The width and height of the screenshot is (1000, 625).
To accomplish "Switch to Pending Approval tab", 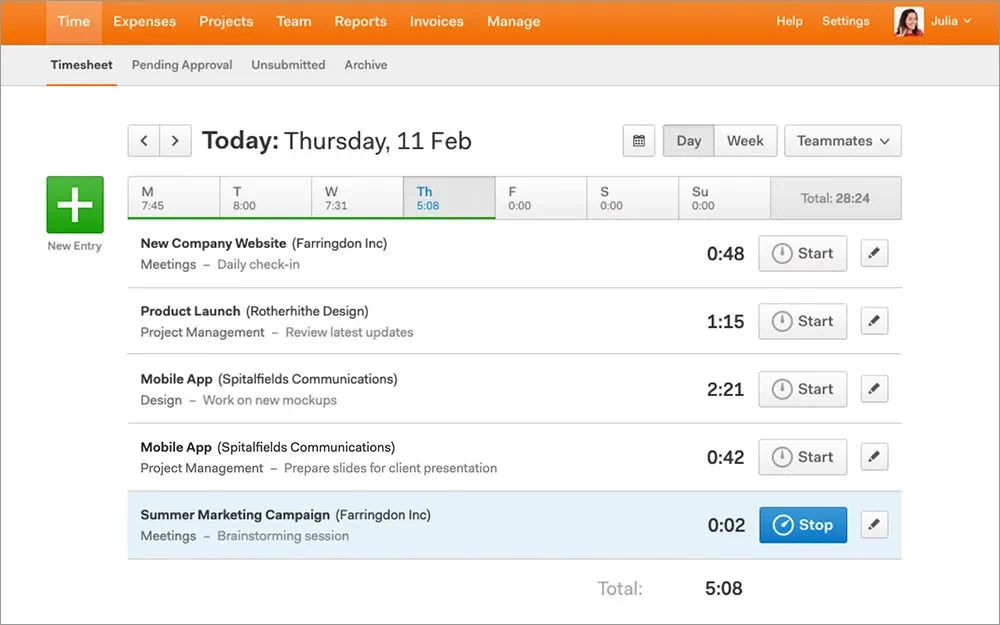I will tap(182, 65).
